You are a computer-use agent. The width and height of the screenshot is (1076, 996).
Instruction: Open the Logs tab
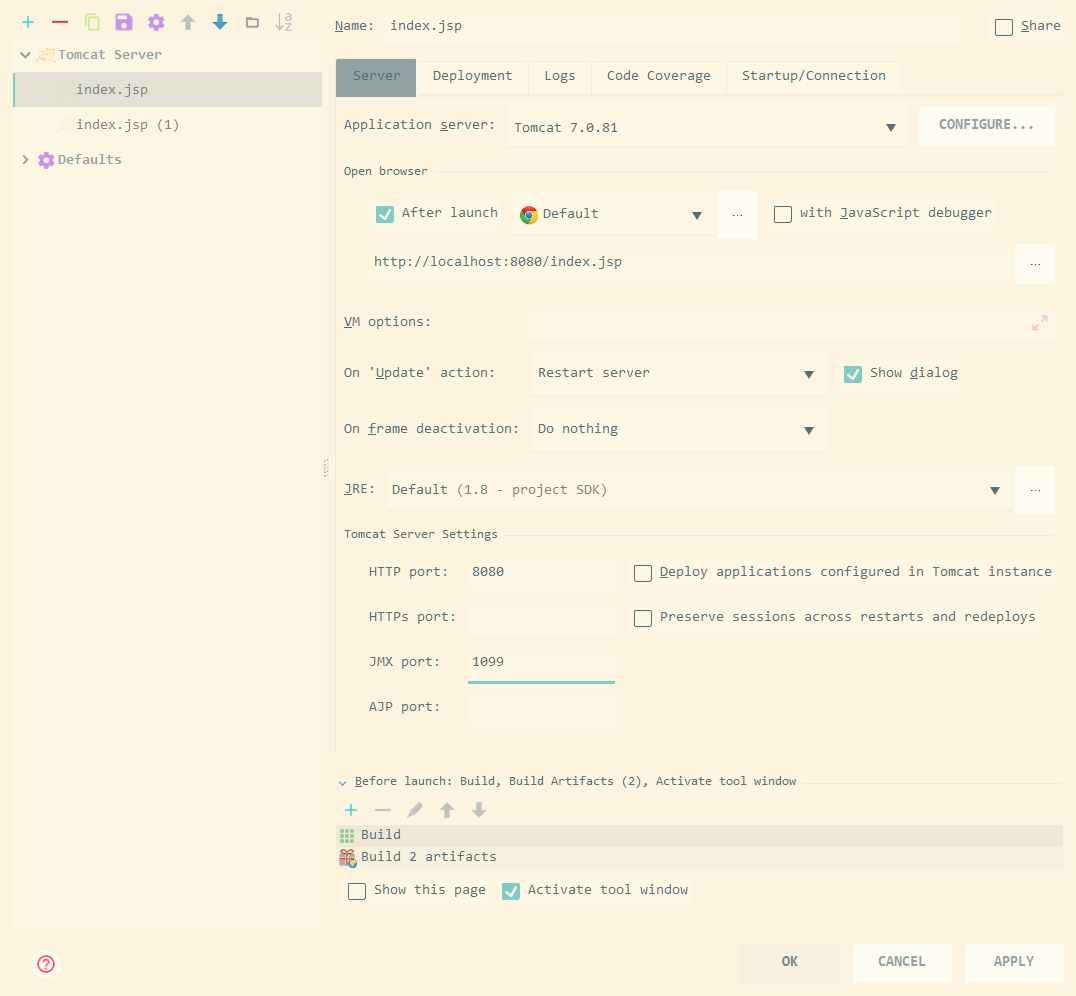coord(560,76)
